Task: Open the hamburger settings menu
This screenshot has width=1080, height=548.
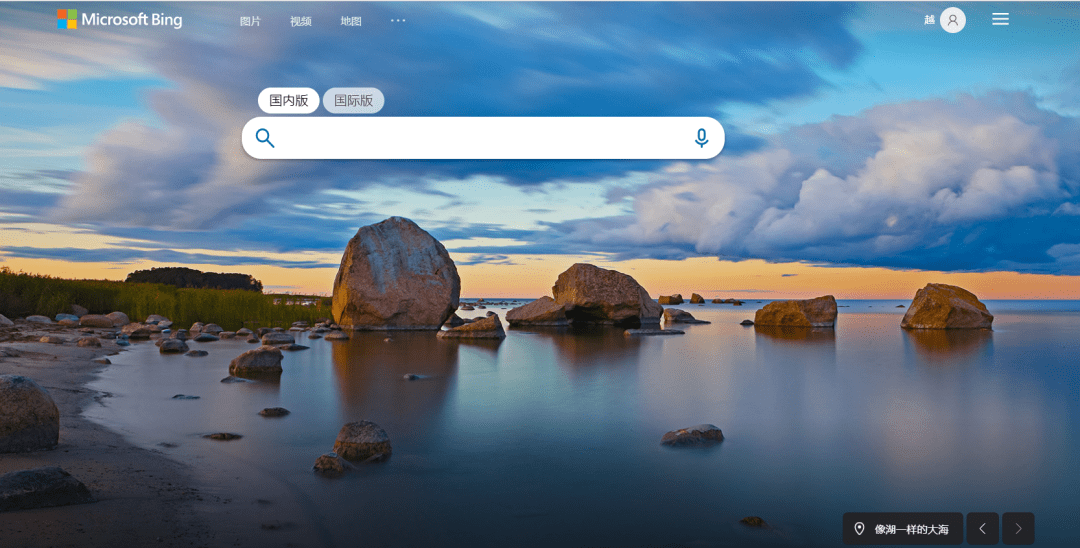Action: pyautogui.click(x=1000, y=19)
